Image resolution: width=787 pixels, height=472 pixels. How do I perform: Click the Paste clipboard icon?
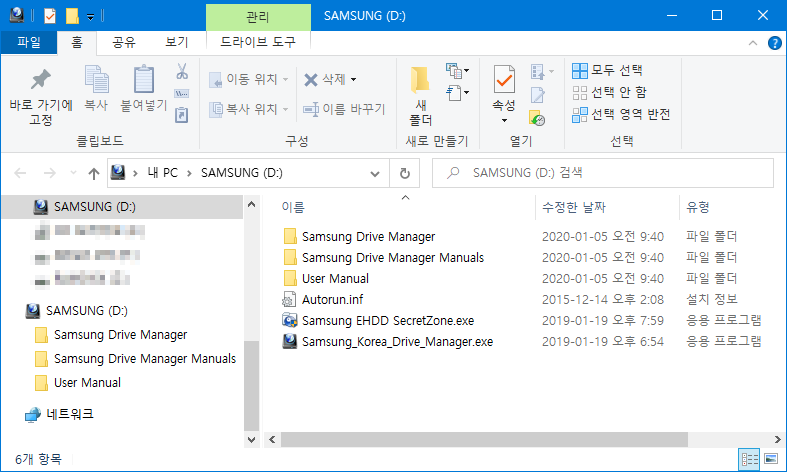pos(144,79)
